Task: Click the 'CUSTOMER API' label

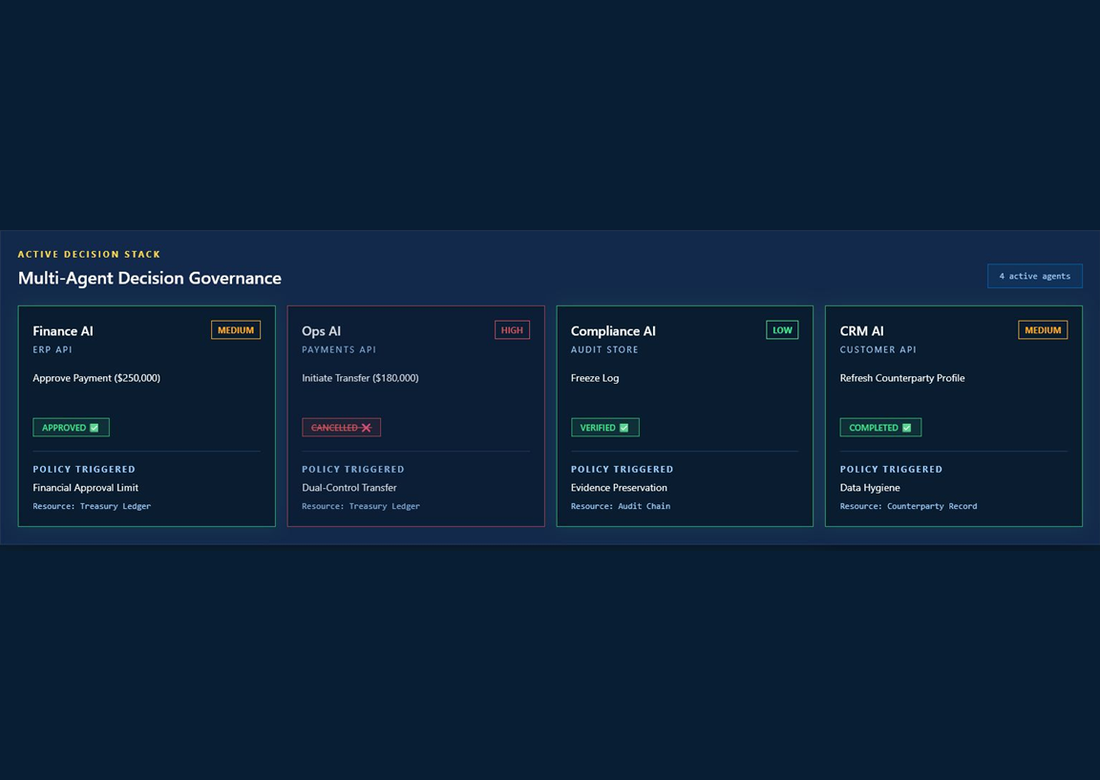Action: click(878, 349)
